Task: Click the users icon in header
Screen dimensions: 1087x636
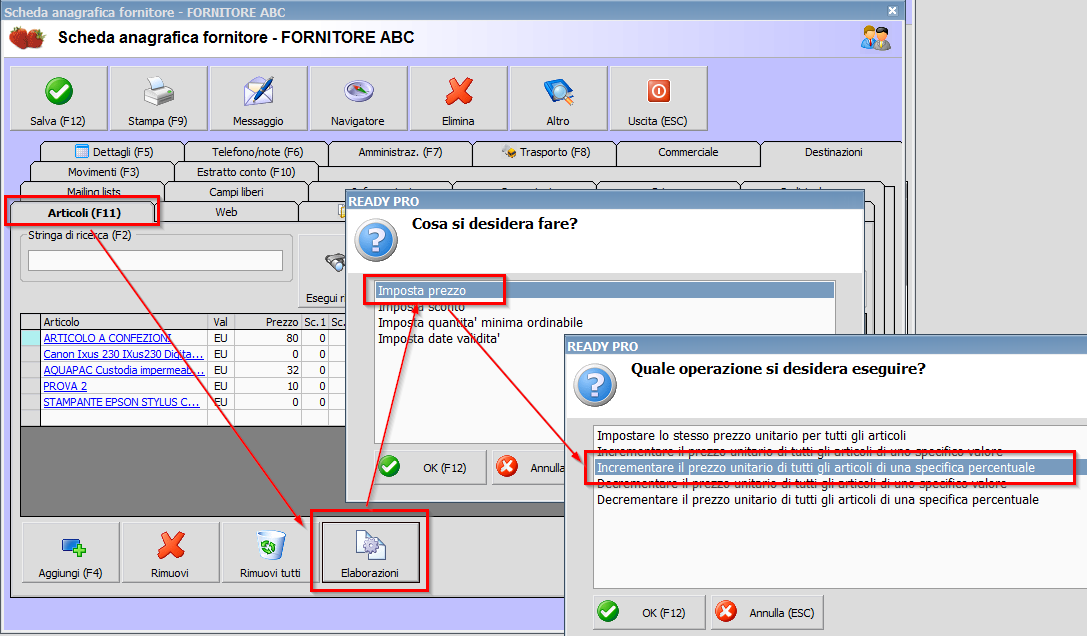Action: point(876,38)
